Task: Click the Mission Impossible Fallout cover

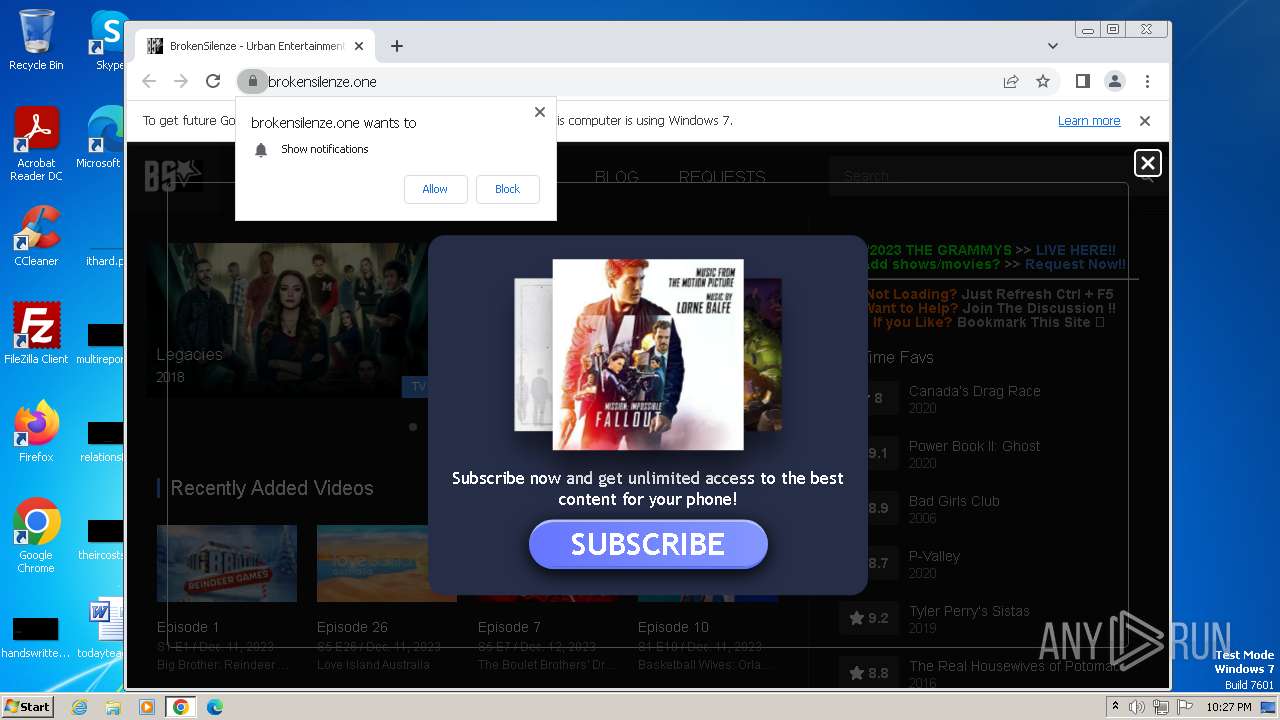Action: (x=648, y=355)
